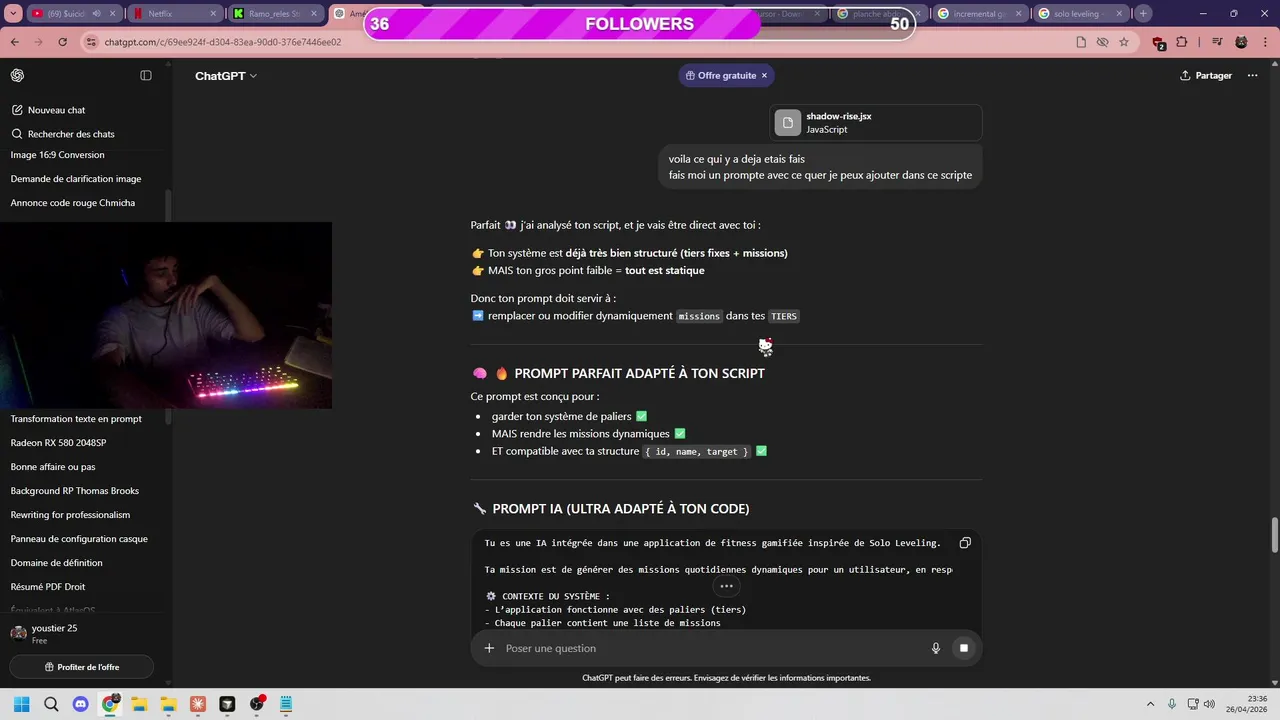Screen dimensions: 1280x720
Task: Open chat Image 16:9 Conversion
Action: point(58,155)
